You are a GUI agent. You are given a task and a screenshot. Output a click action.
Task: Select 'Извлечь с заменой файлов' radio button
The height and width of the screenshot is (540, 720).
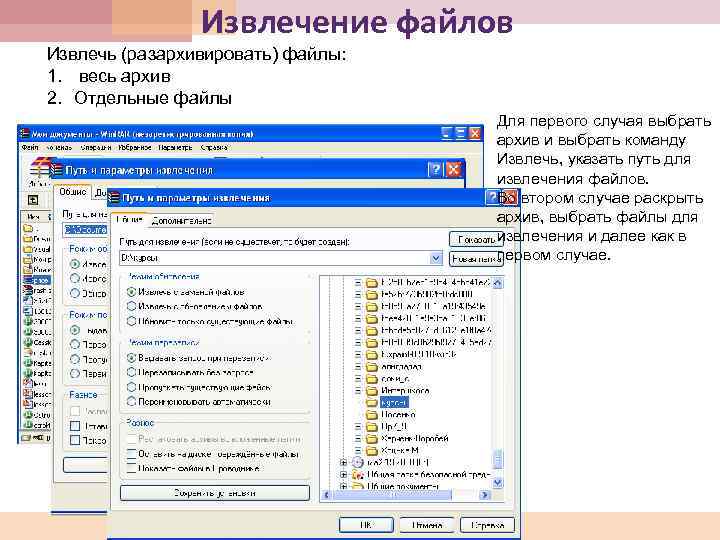[132, 292]
